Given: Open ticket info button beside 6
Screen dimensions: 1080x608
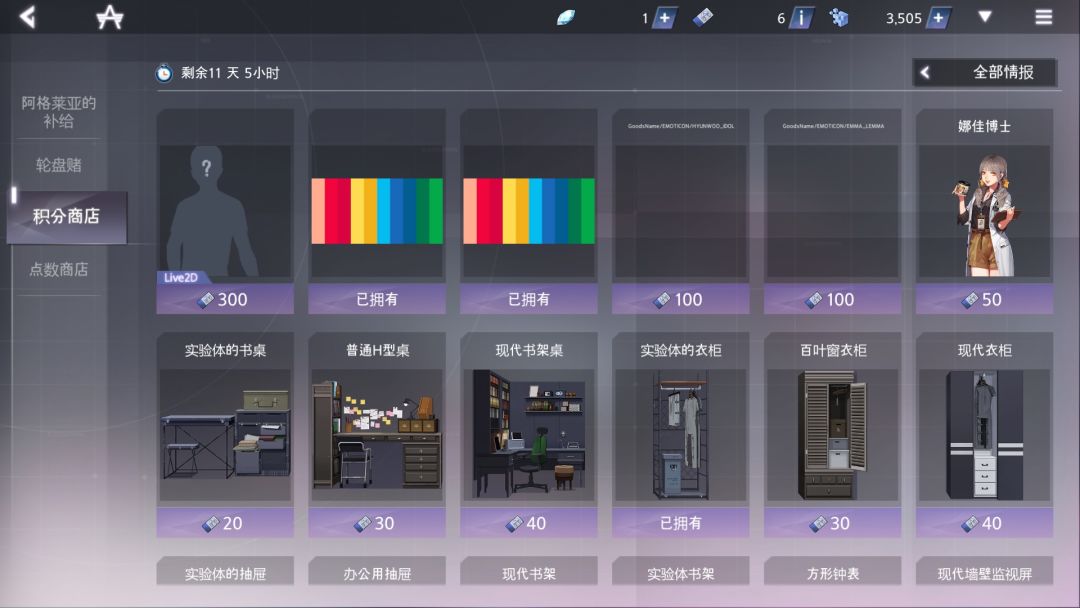Looking at the screenshot, I should point(801,18).
